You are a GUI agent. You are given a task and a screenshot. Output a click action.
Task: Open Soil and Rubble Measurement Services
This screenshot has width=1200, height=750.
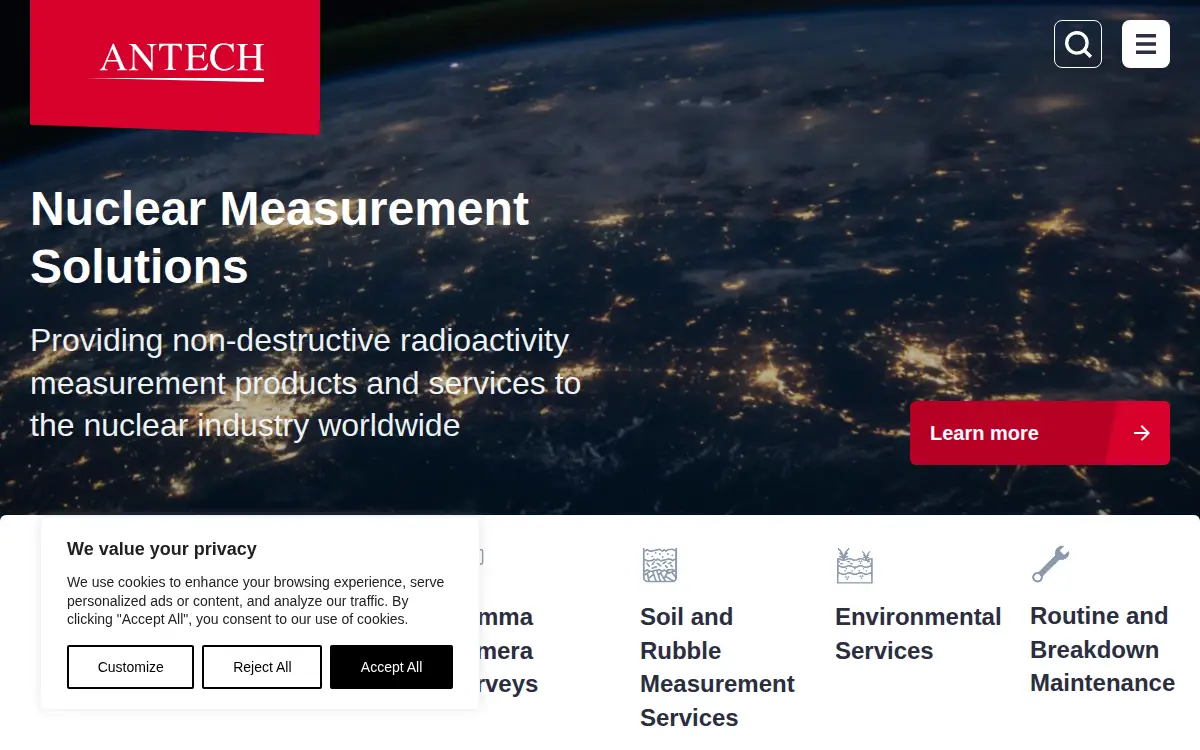(x=717, y=667)
